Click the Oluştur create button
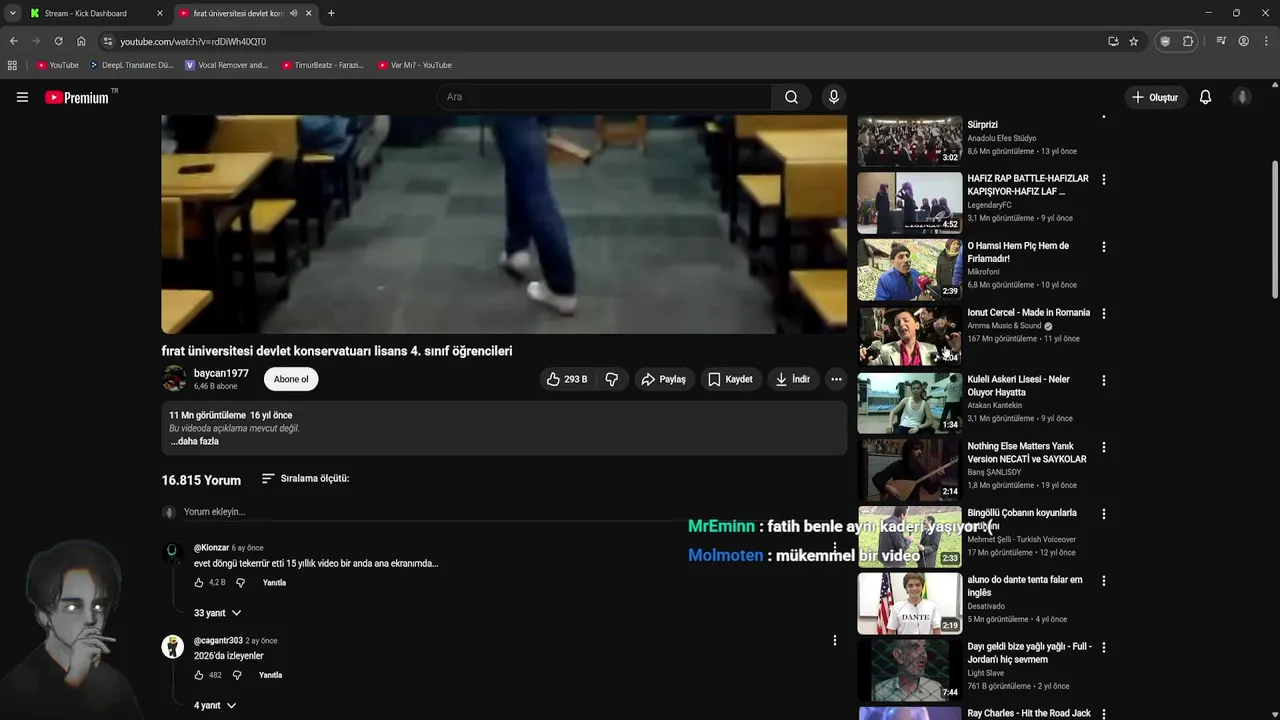This screenshot has width=1280, height=720. point(1155,97)
